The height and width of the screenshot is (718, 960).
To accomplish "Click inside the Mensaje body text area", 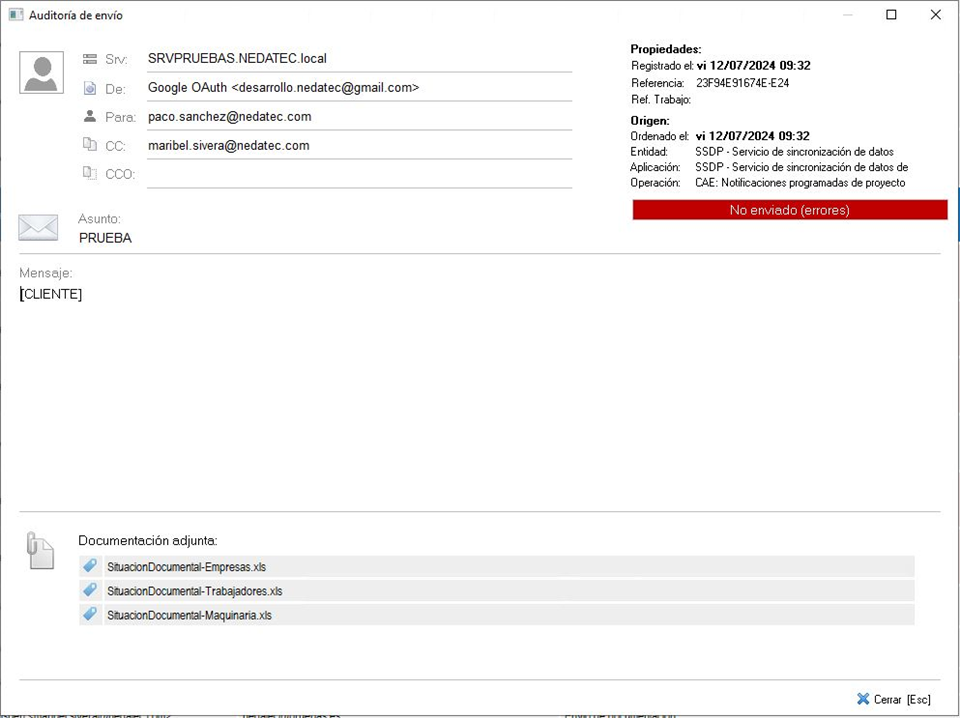I will (x=480, y=400).
